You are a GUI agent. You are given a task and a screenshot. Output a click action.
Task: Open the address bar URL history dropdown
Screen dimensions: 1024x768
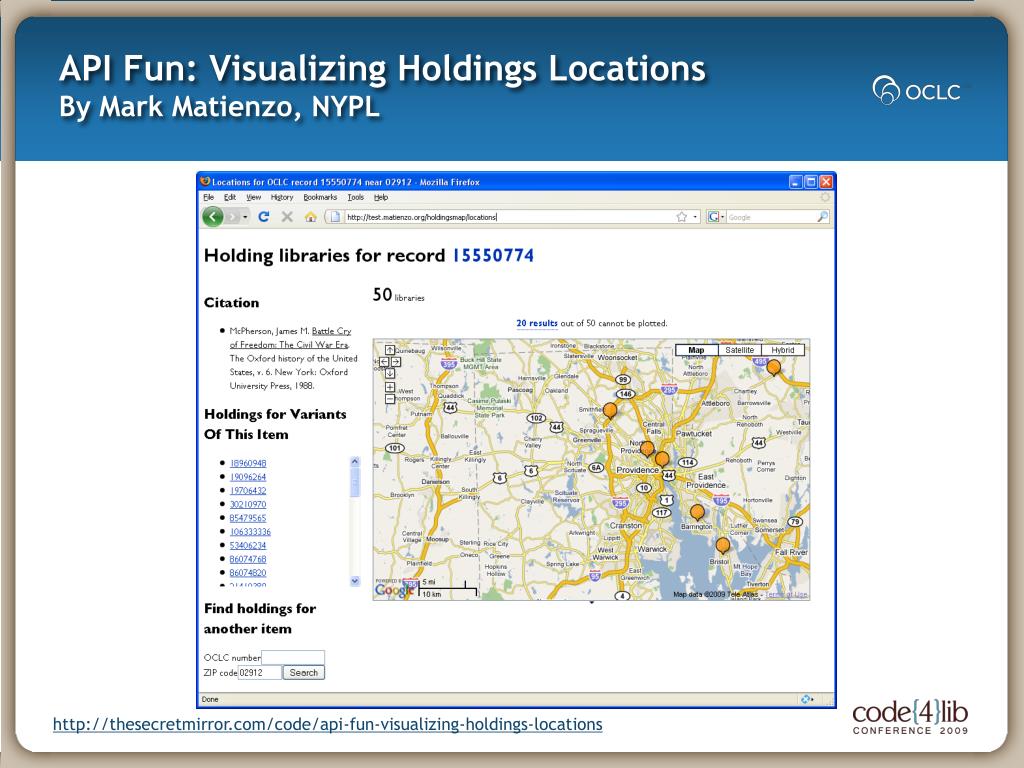695,217
